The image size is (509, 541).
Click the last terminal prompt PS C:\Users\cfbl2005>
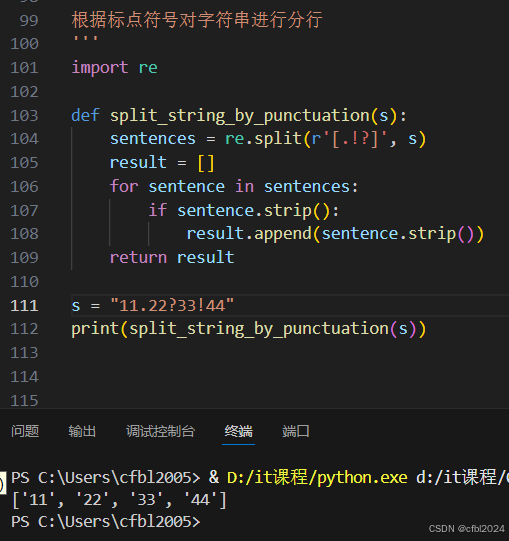click(106, 522)
